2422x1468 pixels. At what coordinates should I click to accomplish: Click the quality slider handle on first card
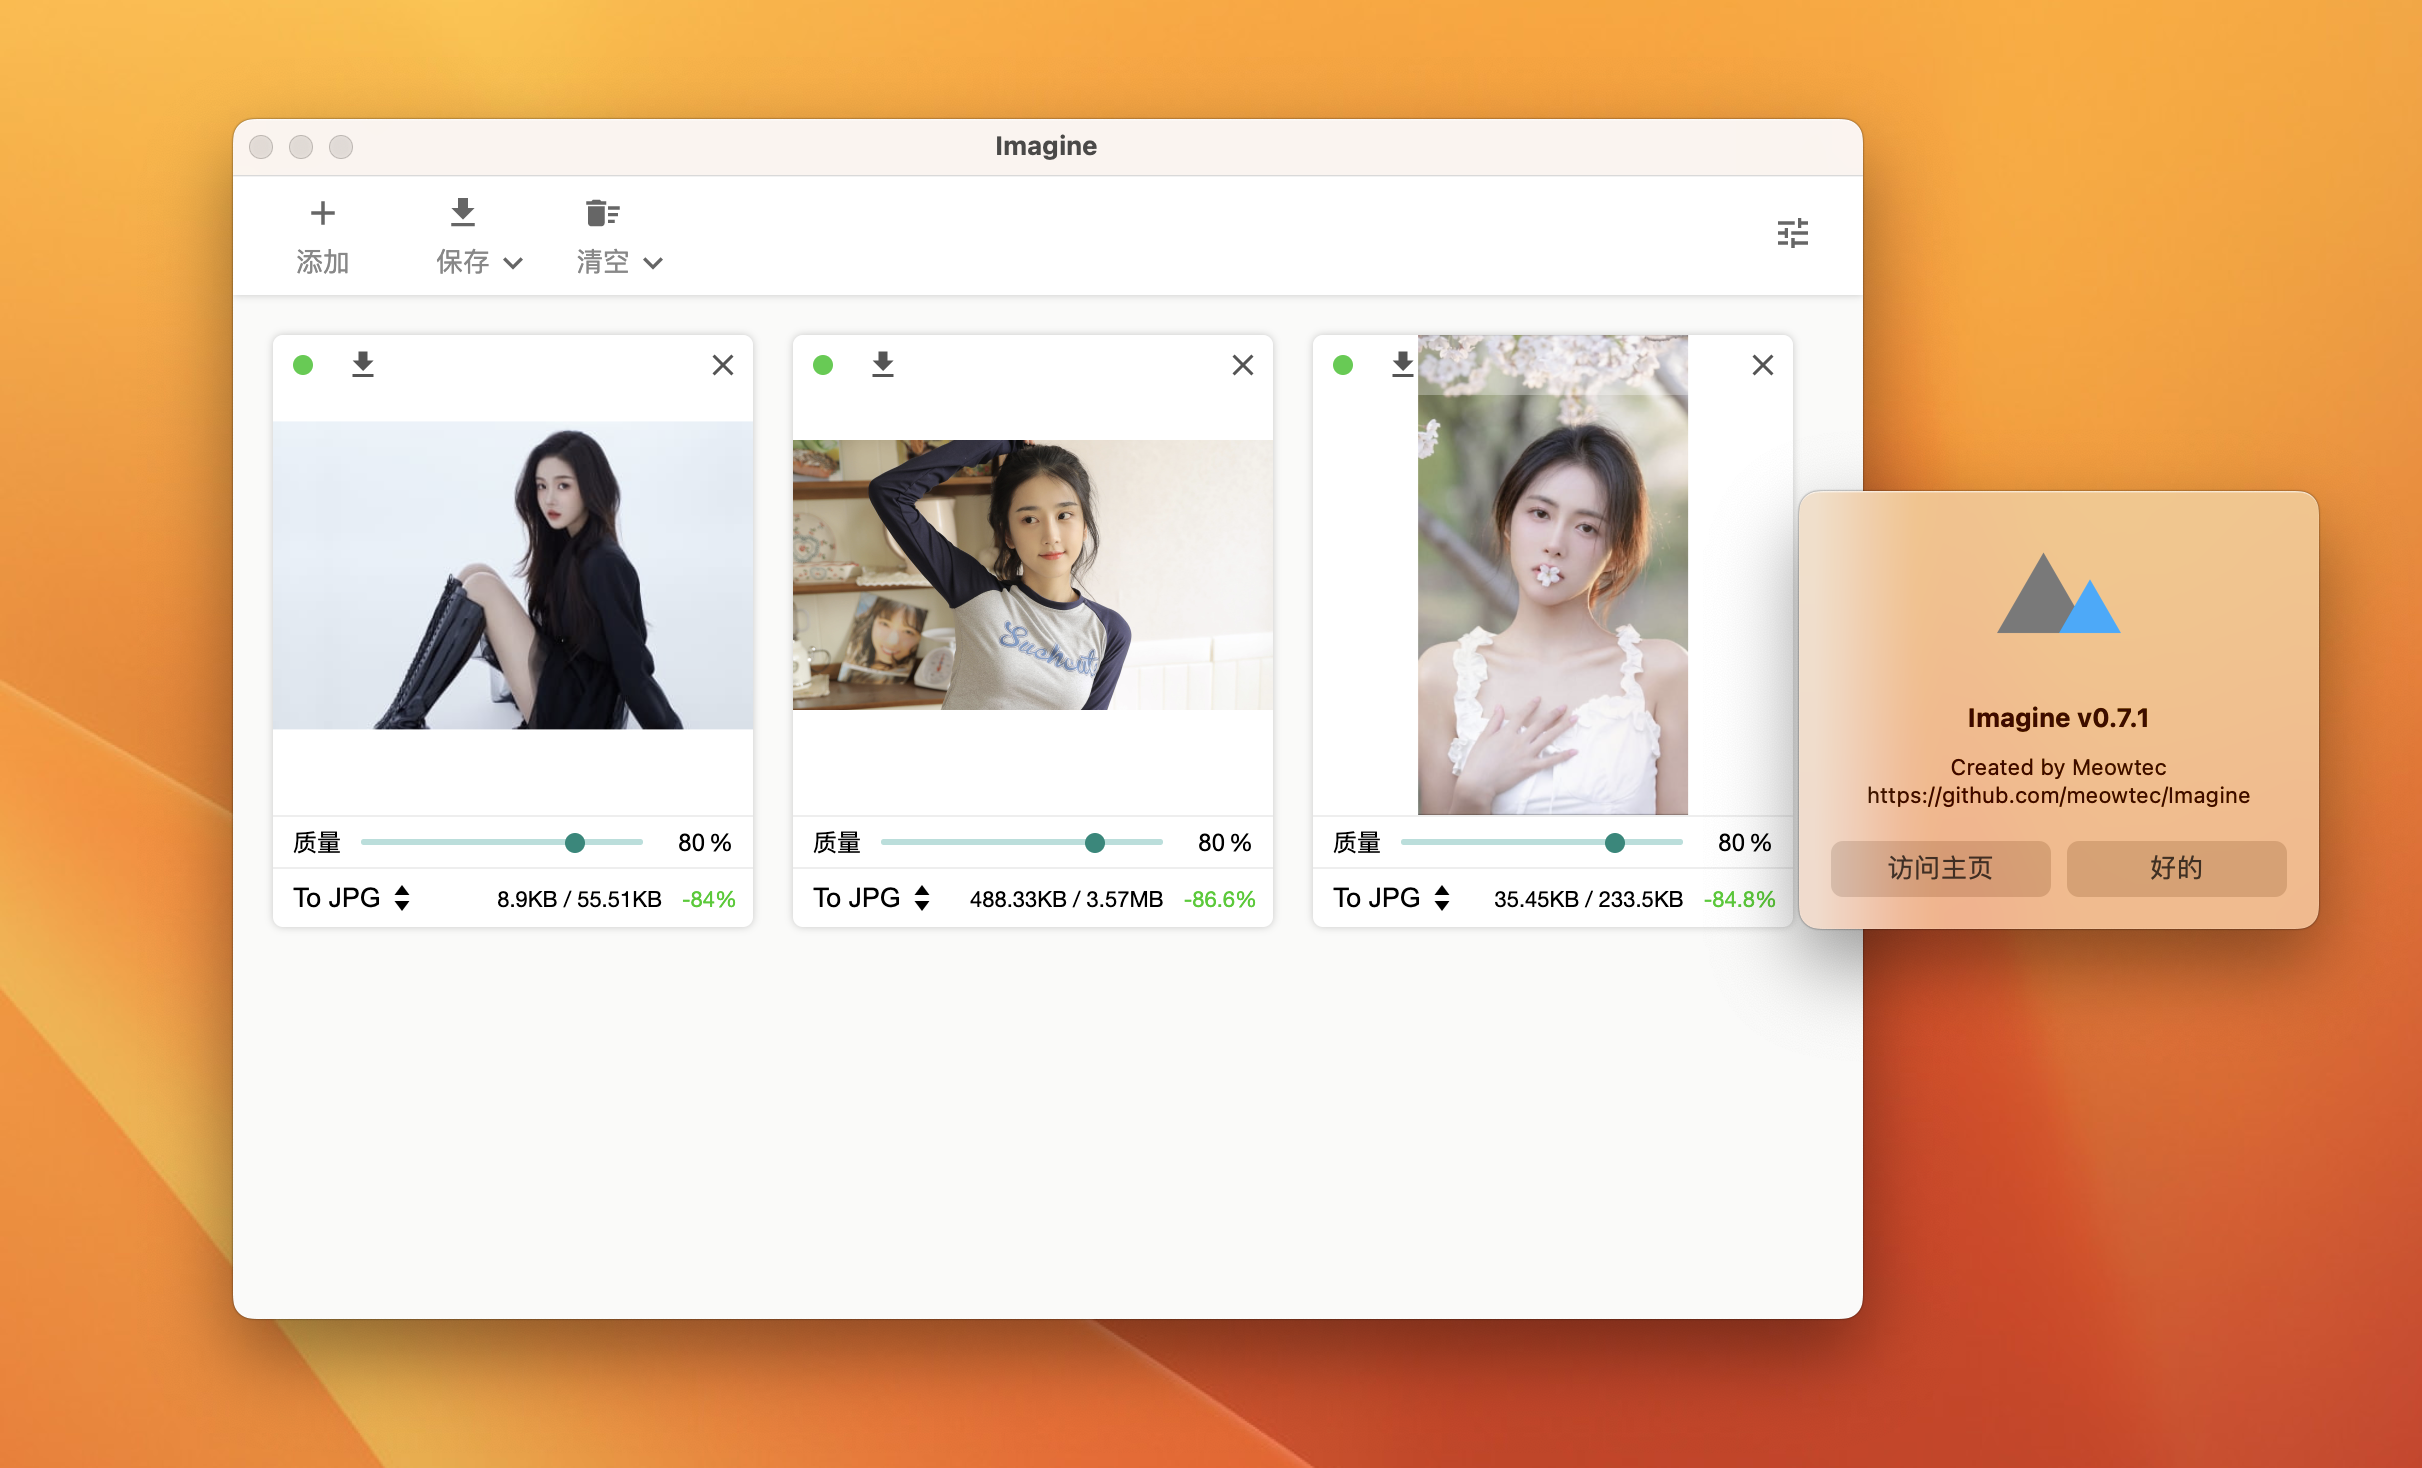point(575,843)
